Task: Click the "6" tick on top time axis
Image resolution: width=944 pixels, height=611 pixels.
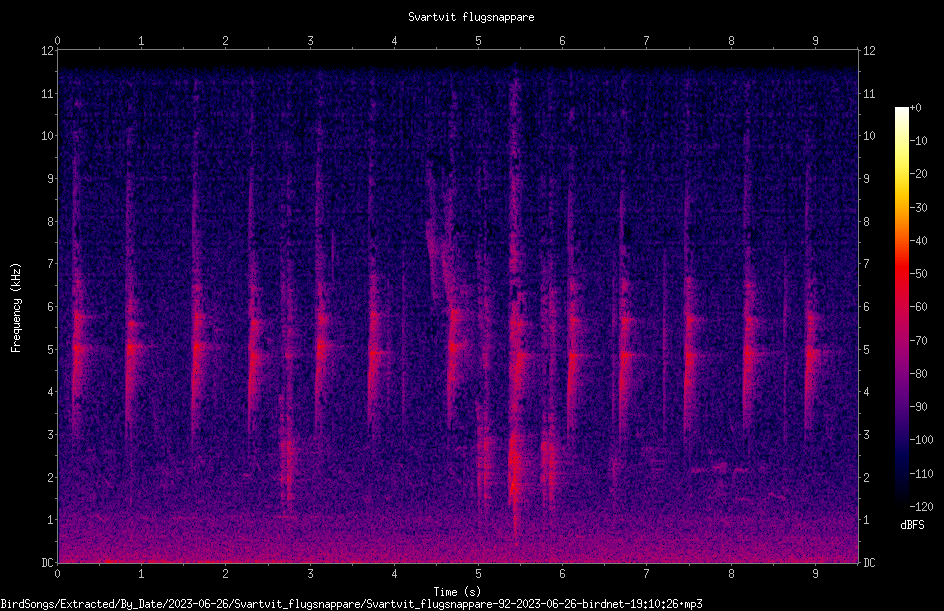Action: pos(563,41)
